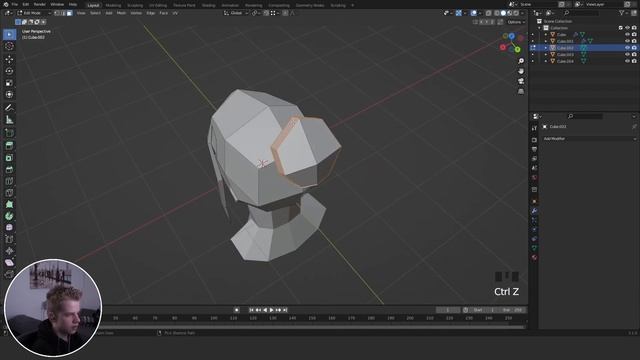The height and width of the screenshot is (360, 640).
Task: Click the current frame field
Action: click(x=448, y=310)
